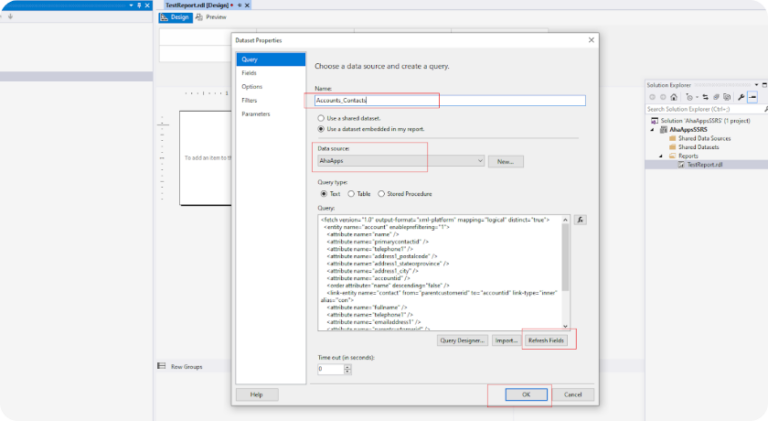This screenshot has height=421, width=768.
Task: Open Properties wrench icon in Solution Explorer
Action: point(739,98)
